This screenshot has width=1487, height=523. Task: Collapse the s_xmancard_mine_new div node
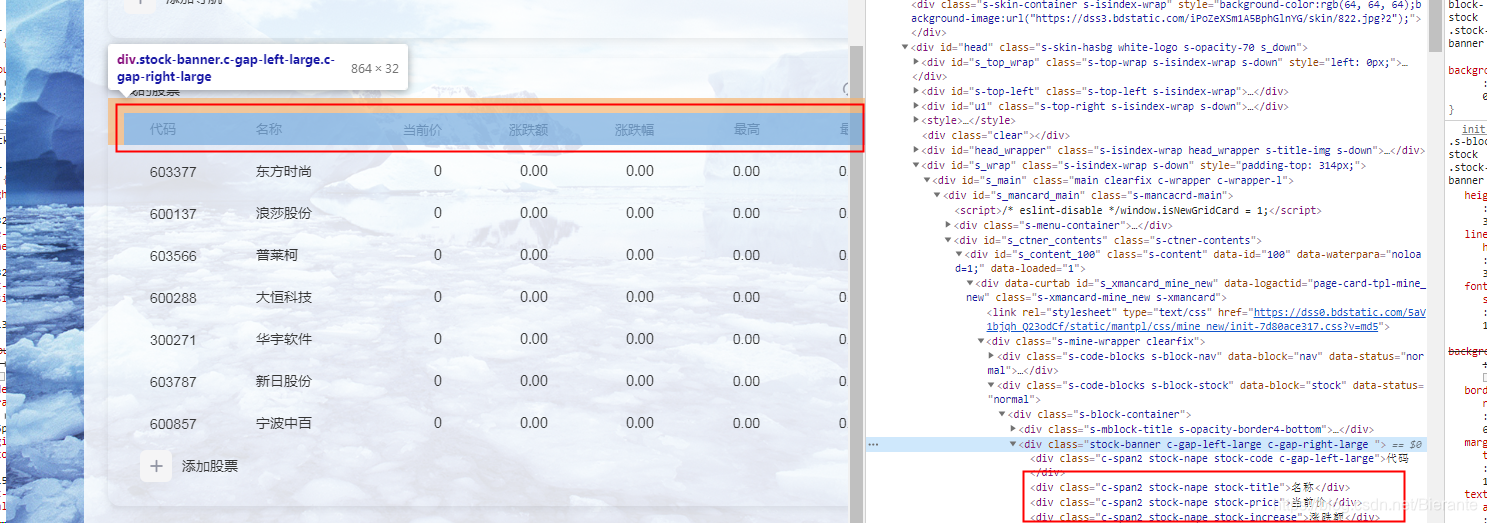click(x=970, y=283)
